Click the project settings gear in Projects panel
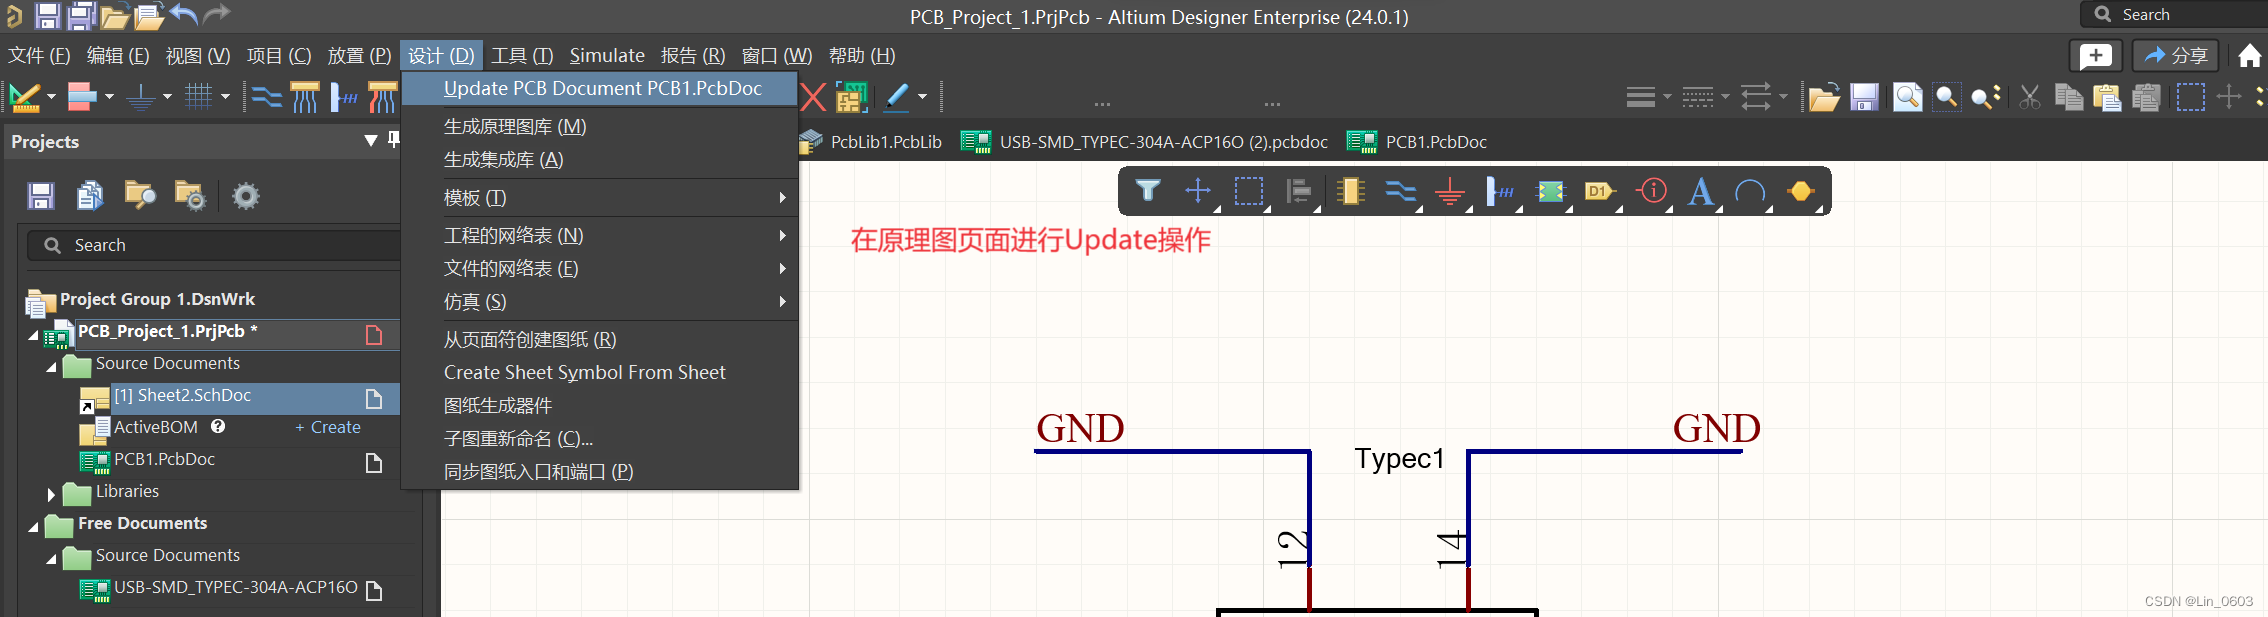The image size is (2268, 617). pos(245,195)
